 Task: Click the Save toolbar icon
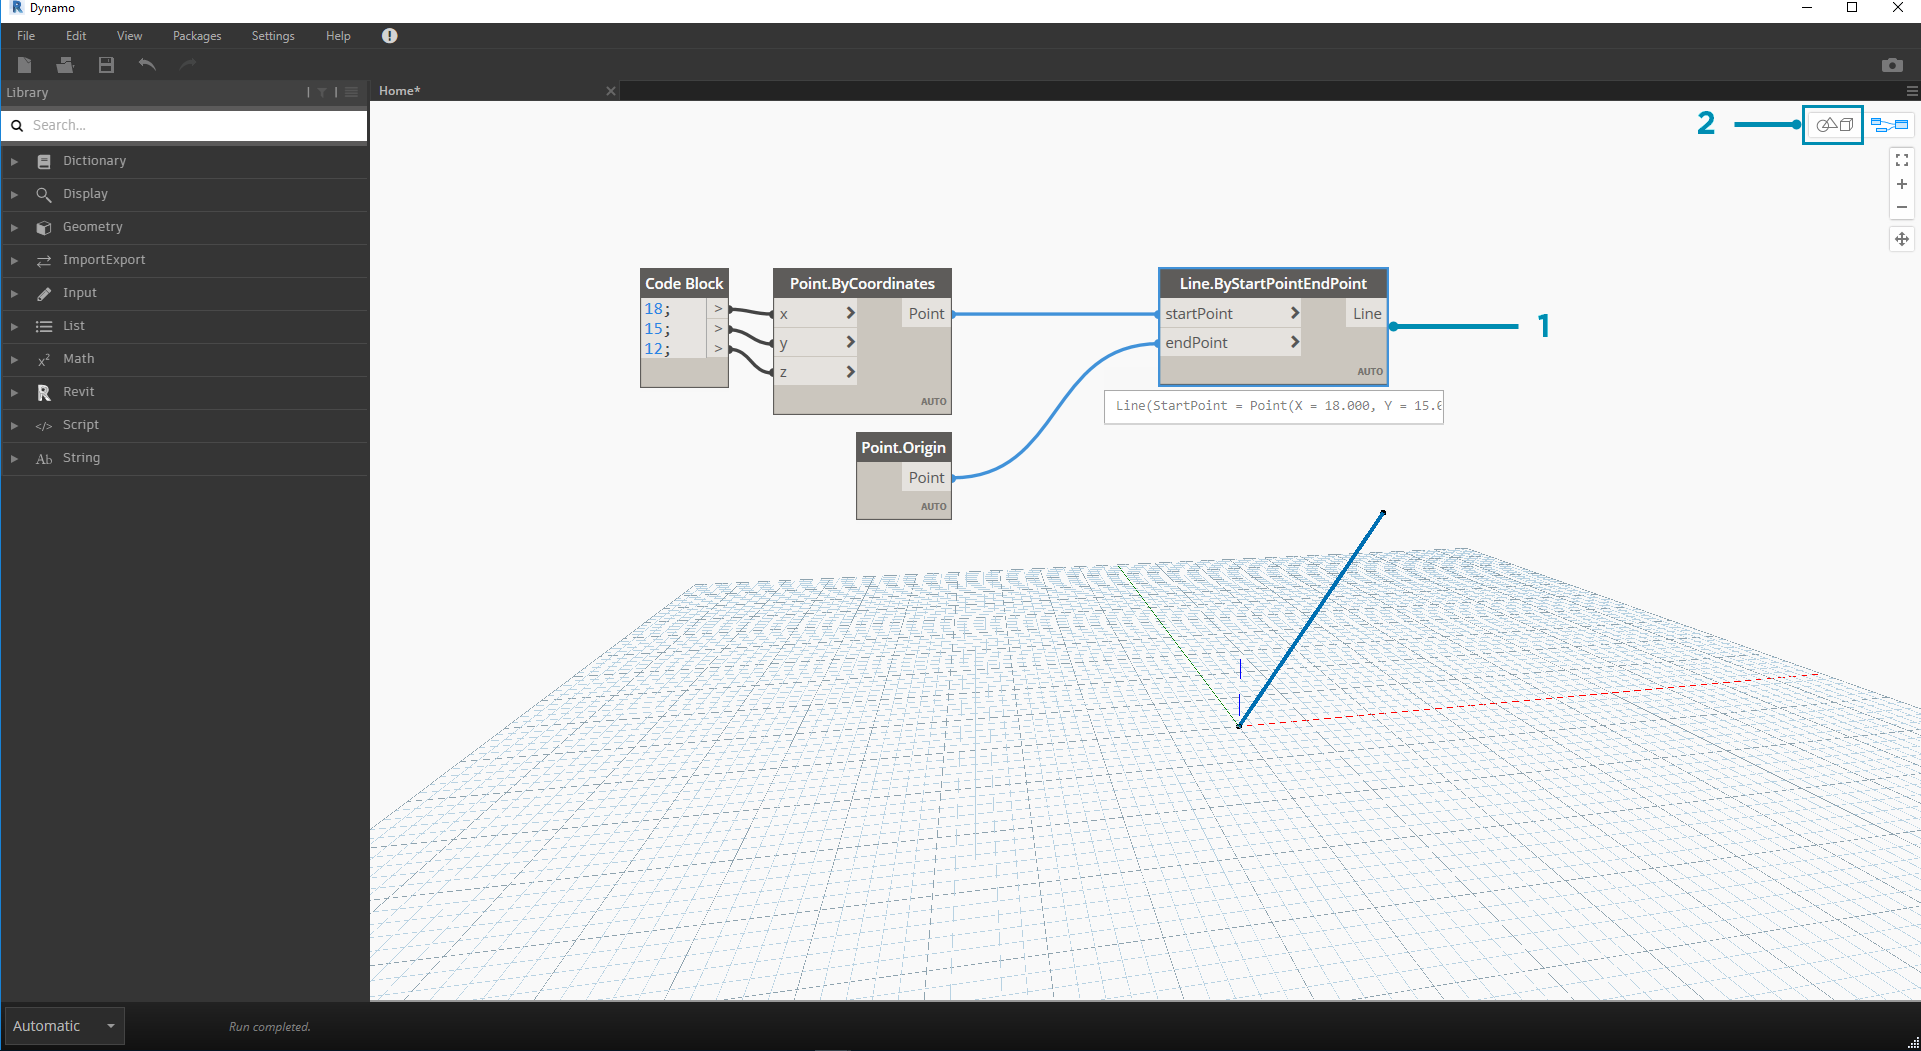(106, 65)
